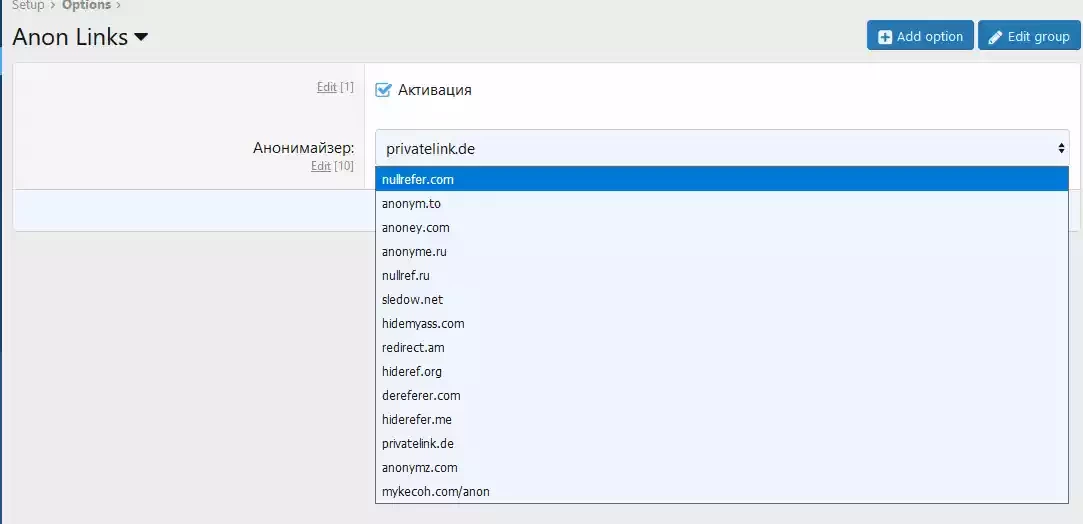
Task: Click the Анонимайзер select box showing privatelink.de
Action: (722, 148)
